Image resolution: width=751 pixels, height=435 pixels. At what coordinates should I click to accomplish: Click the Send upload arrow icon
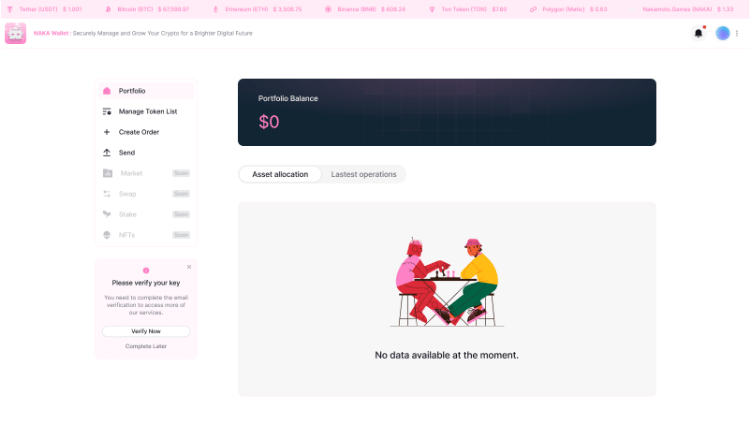[107, 153]
